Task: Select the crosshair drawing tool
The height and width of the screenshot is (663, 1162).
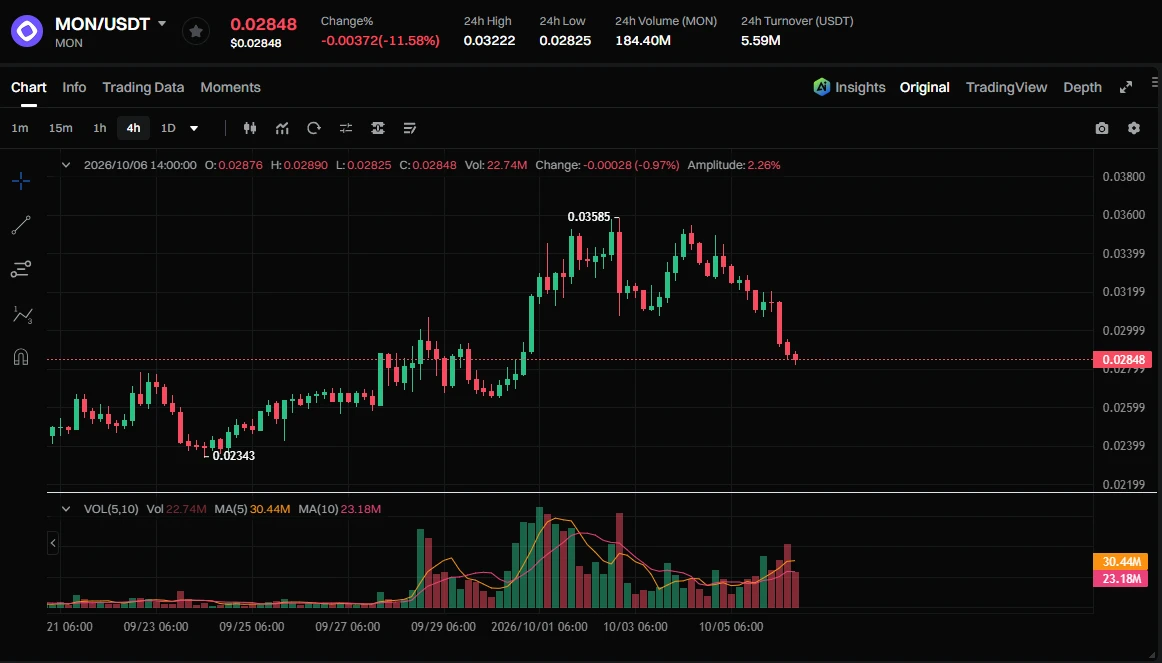Action: pos(21,181)
